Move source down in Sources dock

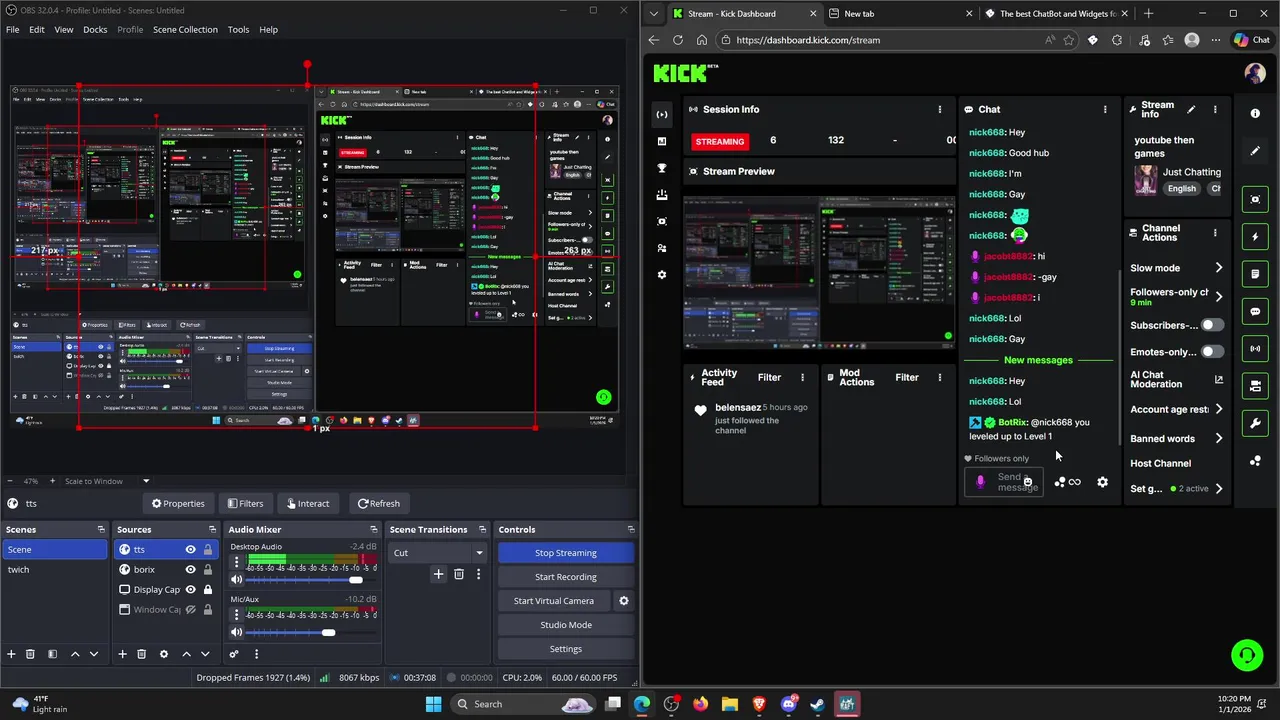pyautogui.click(x=205, y=654)
